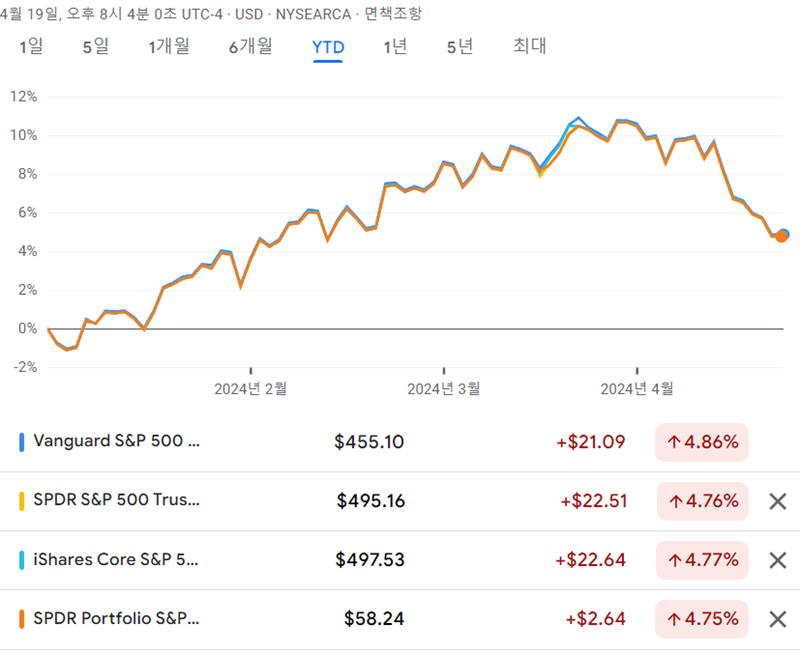The image size is (800, 653).
Task: Click Vanguard's ↑4.86% gain badge
Action: (x=701, y=441)
